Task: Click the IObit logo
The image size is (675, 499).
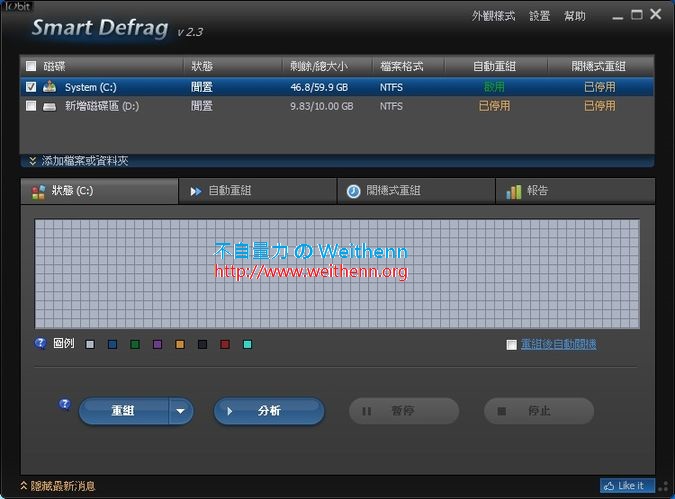Action: click(x=17, y=6)
